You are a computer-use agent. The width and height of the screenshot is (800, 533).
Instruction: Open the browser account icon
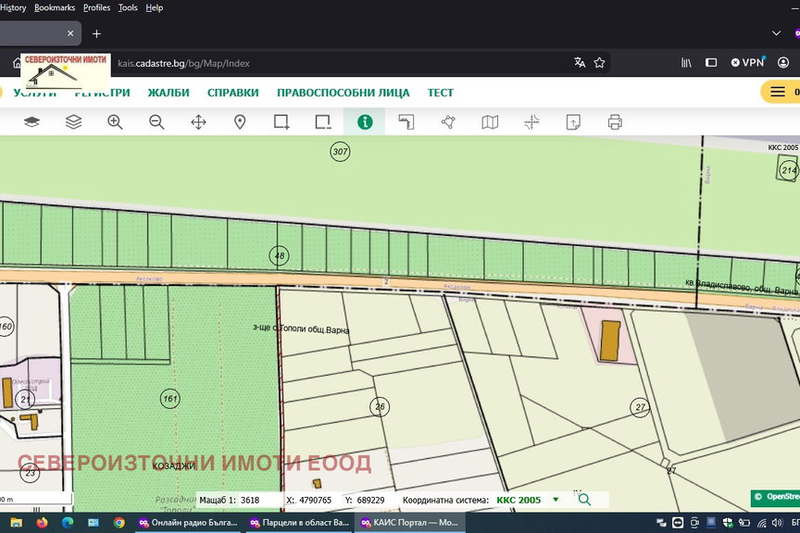[x=783, y=63]
